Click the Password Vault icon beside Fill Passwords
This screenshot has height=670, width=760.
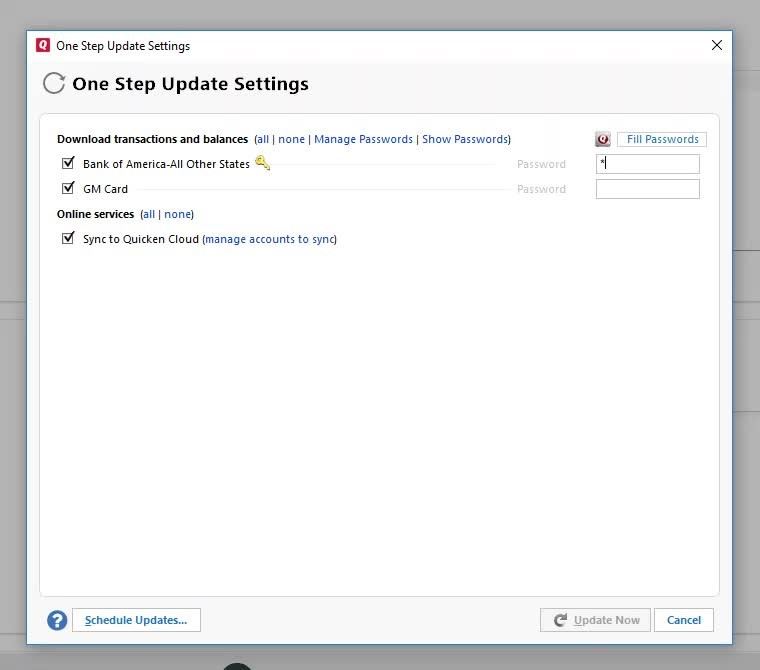point(602,140)
